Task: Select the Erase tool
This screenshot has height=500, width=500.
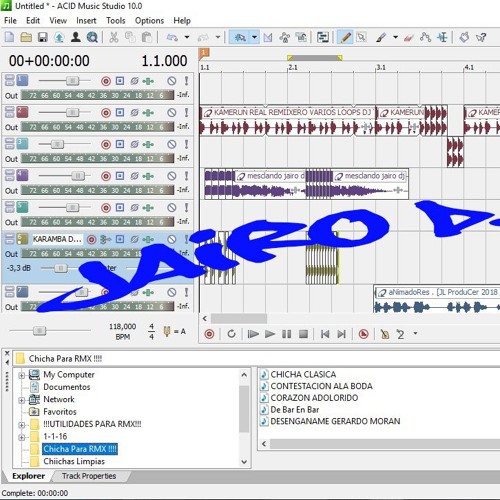Action: (x=409, y=37)
